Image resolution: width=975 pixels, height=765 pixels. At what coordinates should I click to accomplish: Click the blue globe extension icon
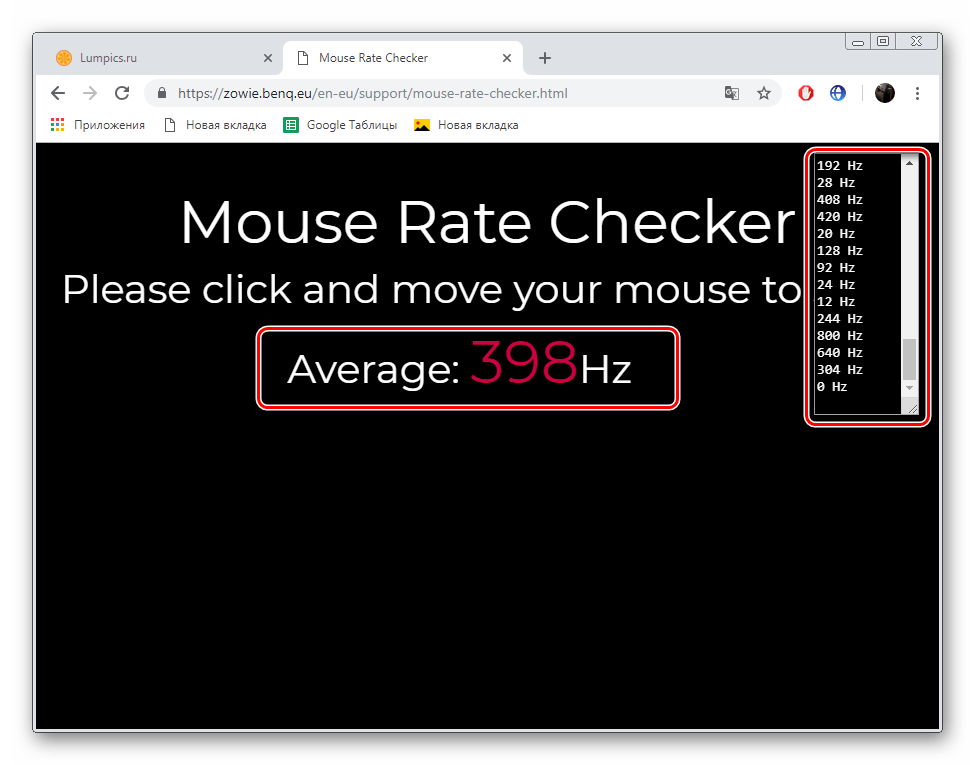(838, 93)
